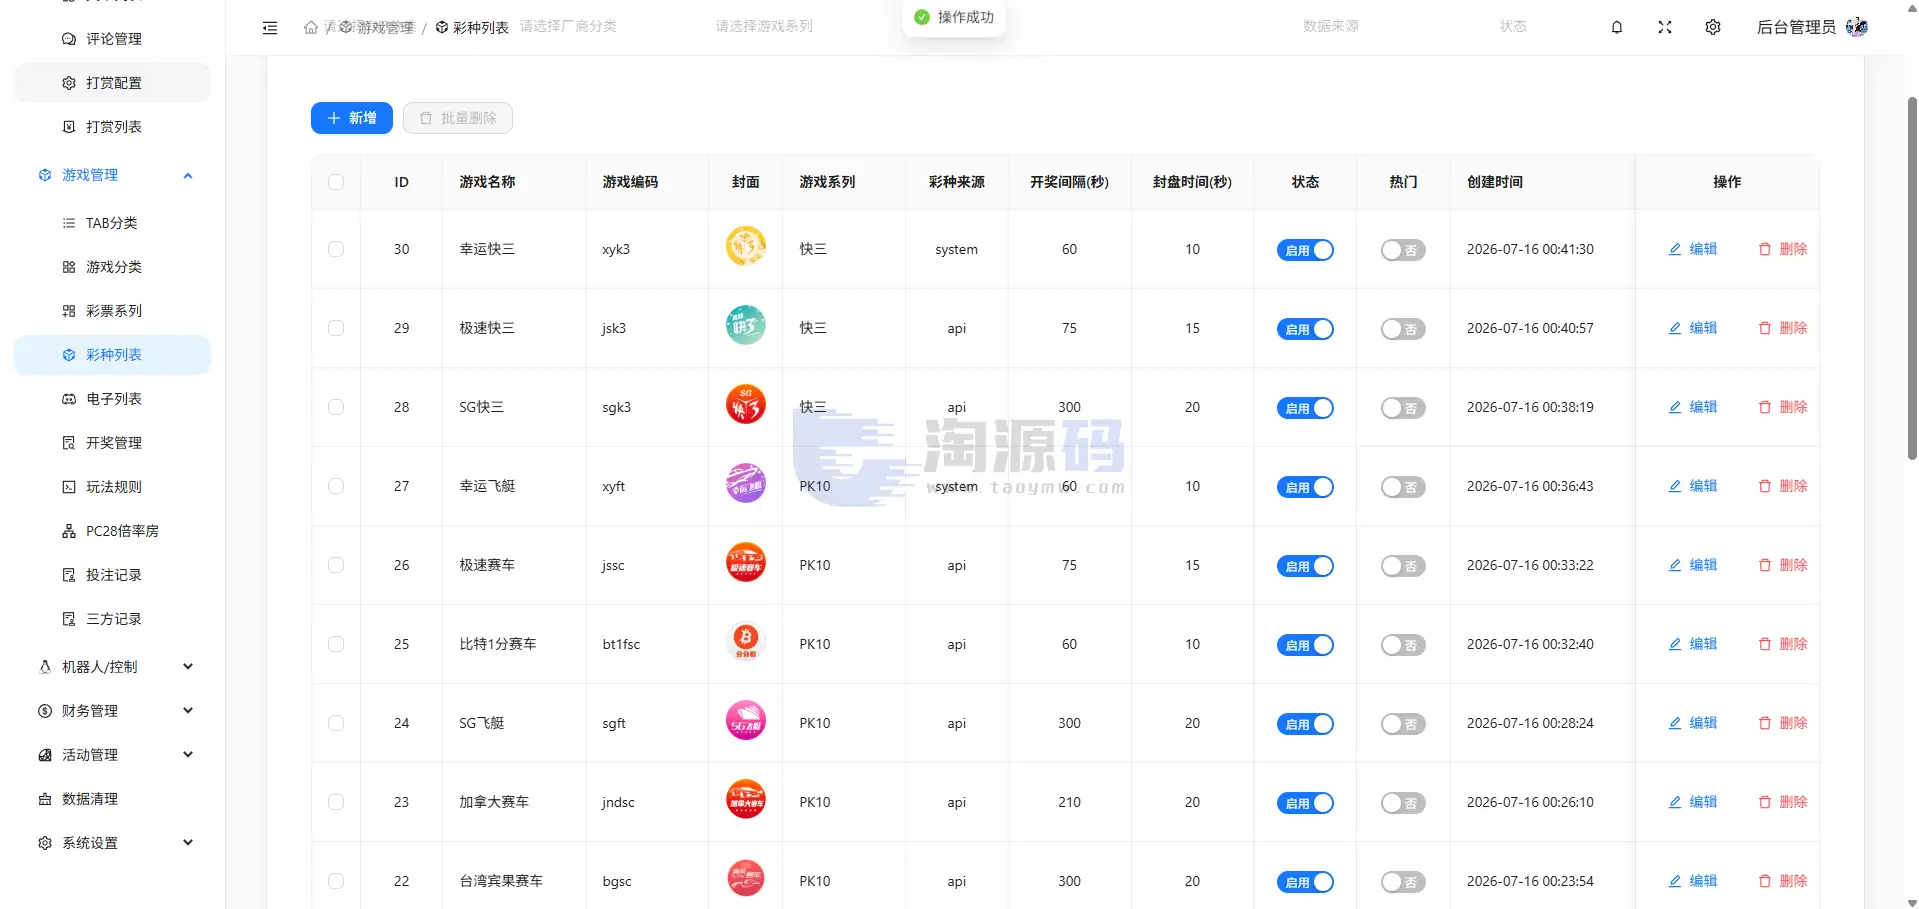Click the 数据清理 sidebar icon
Image resolution: width=1919 pixels, height=909 pixels.
click(45, 799)
